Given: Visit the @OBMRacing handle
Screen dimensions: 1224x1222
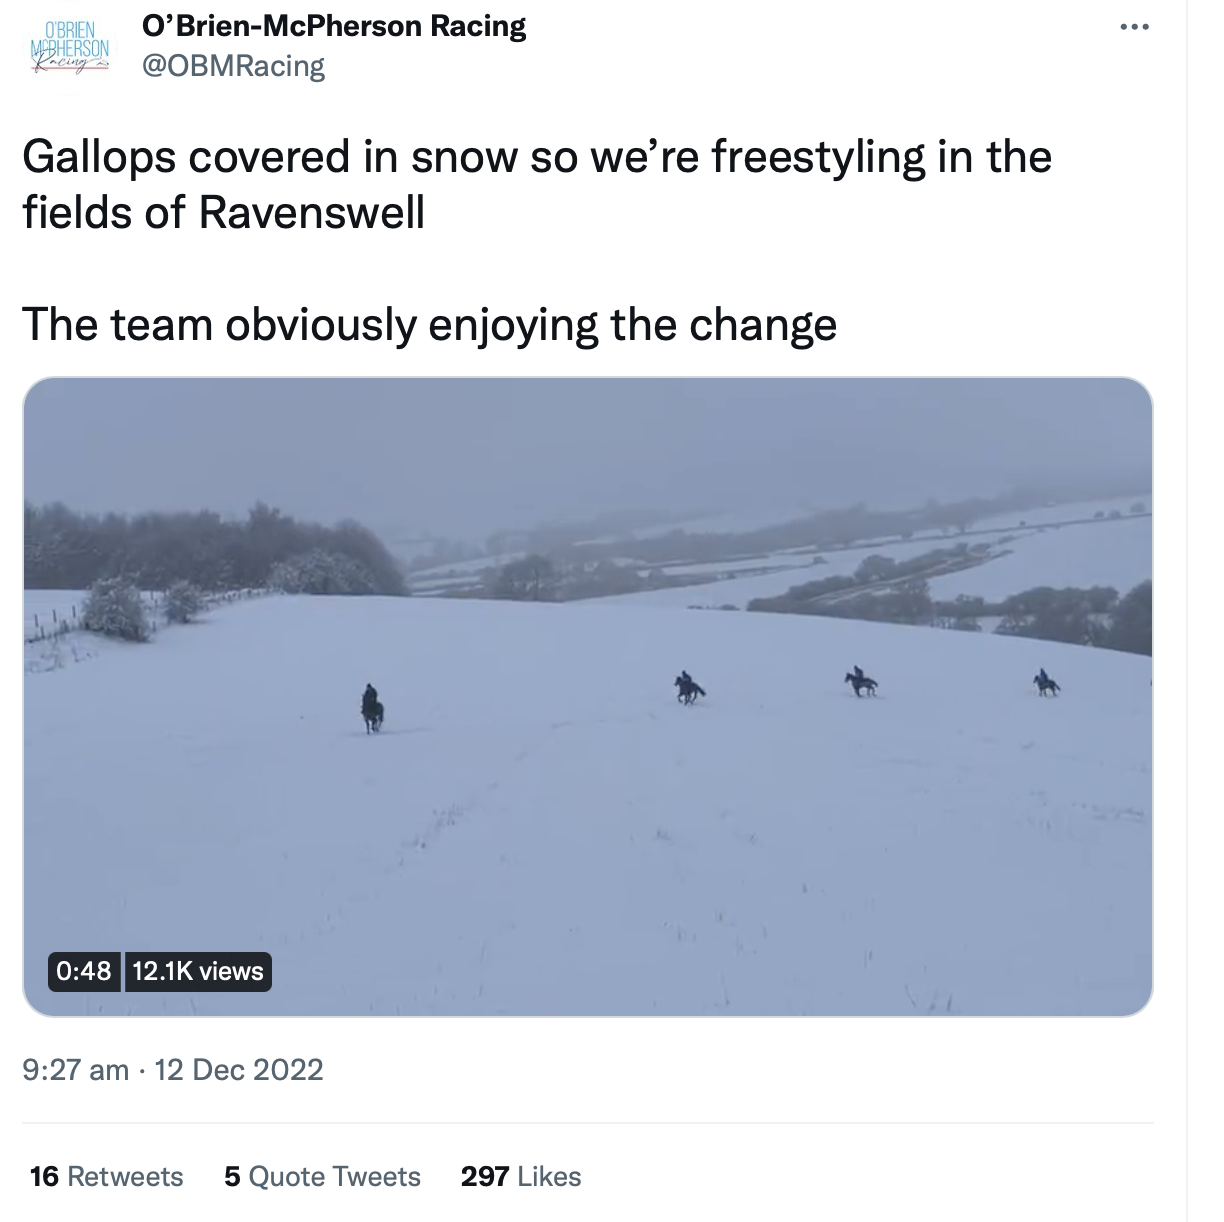Looking at the screenshot, I should [x=234, y=66].
